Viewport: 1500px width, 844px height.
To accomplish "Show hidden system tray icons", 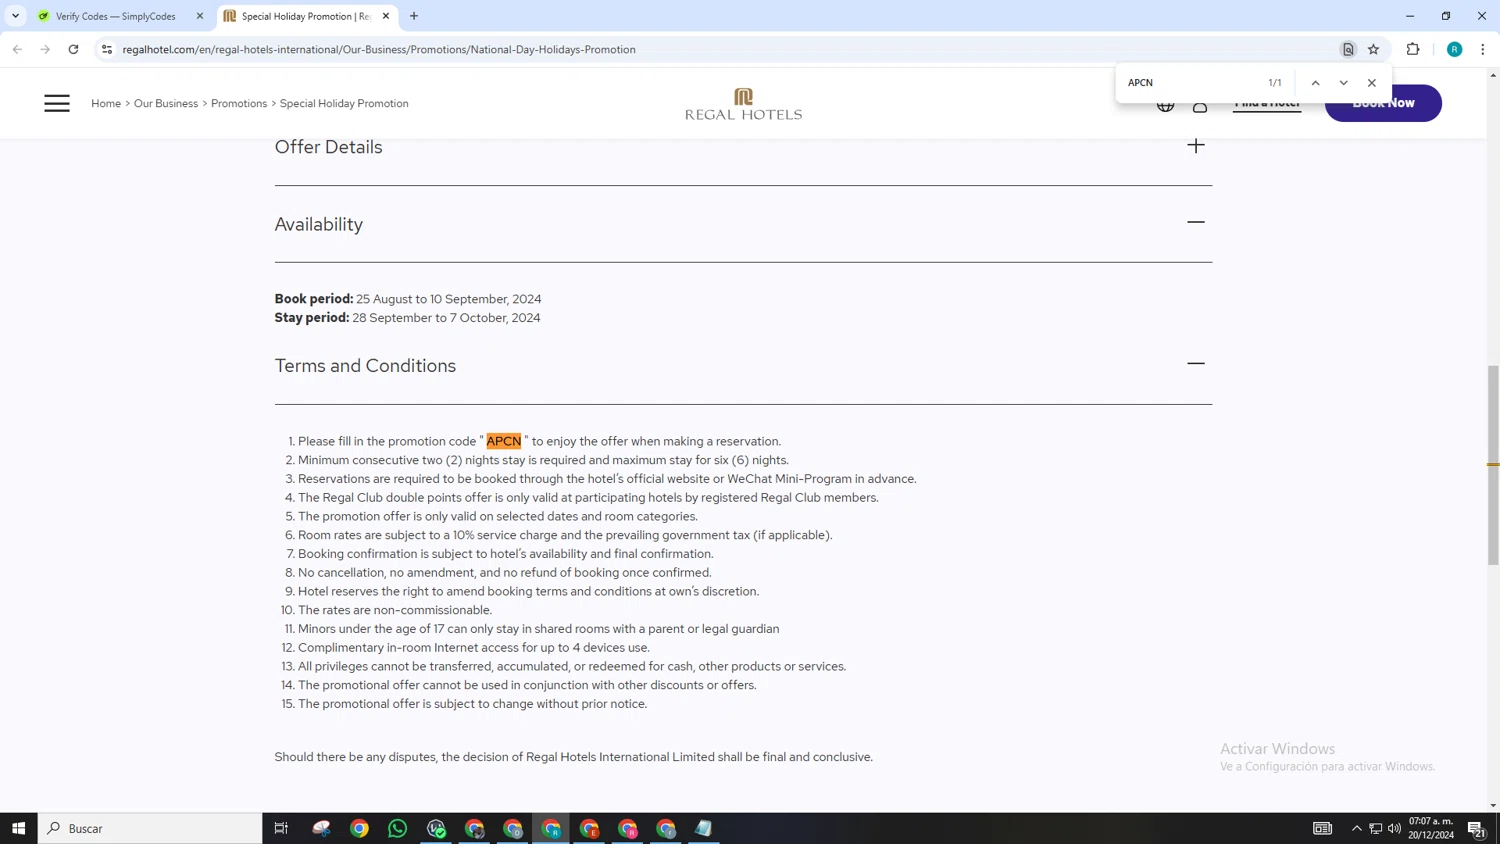I will tap(1356, 828).
